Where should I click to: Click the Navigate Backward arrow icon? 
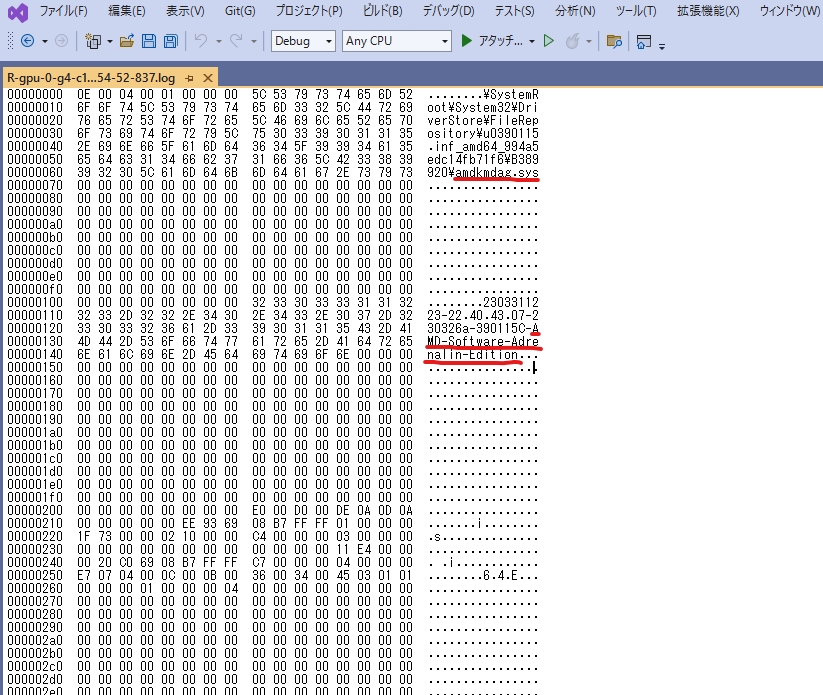tap(27, 41)
